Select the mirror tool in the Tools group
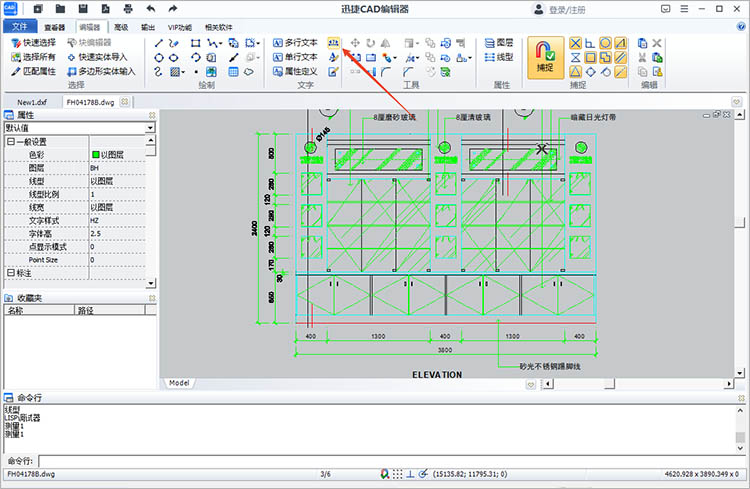The height and width of the screenshot is (489, 750). point(386,43)
